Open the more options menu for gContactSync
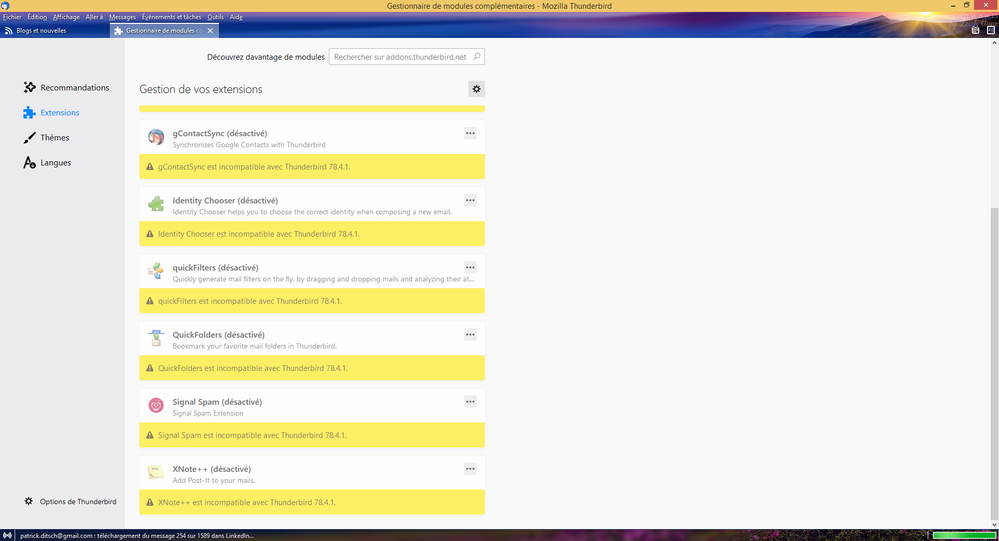The image size is (999, 541). (x=470, y=133)
